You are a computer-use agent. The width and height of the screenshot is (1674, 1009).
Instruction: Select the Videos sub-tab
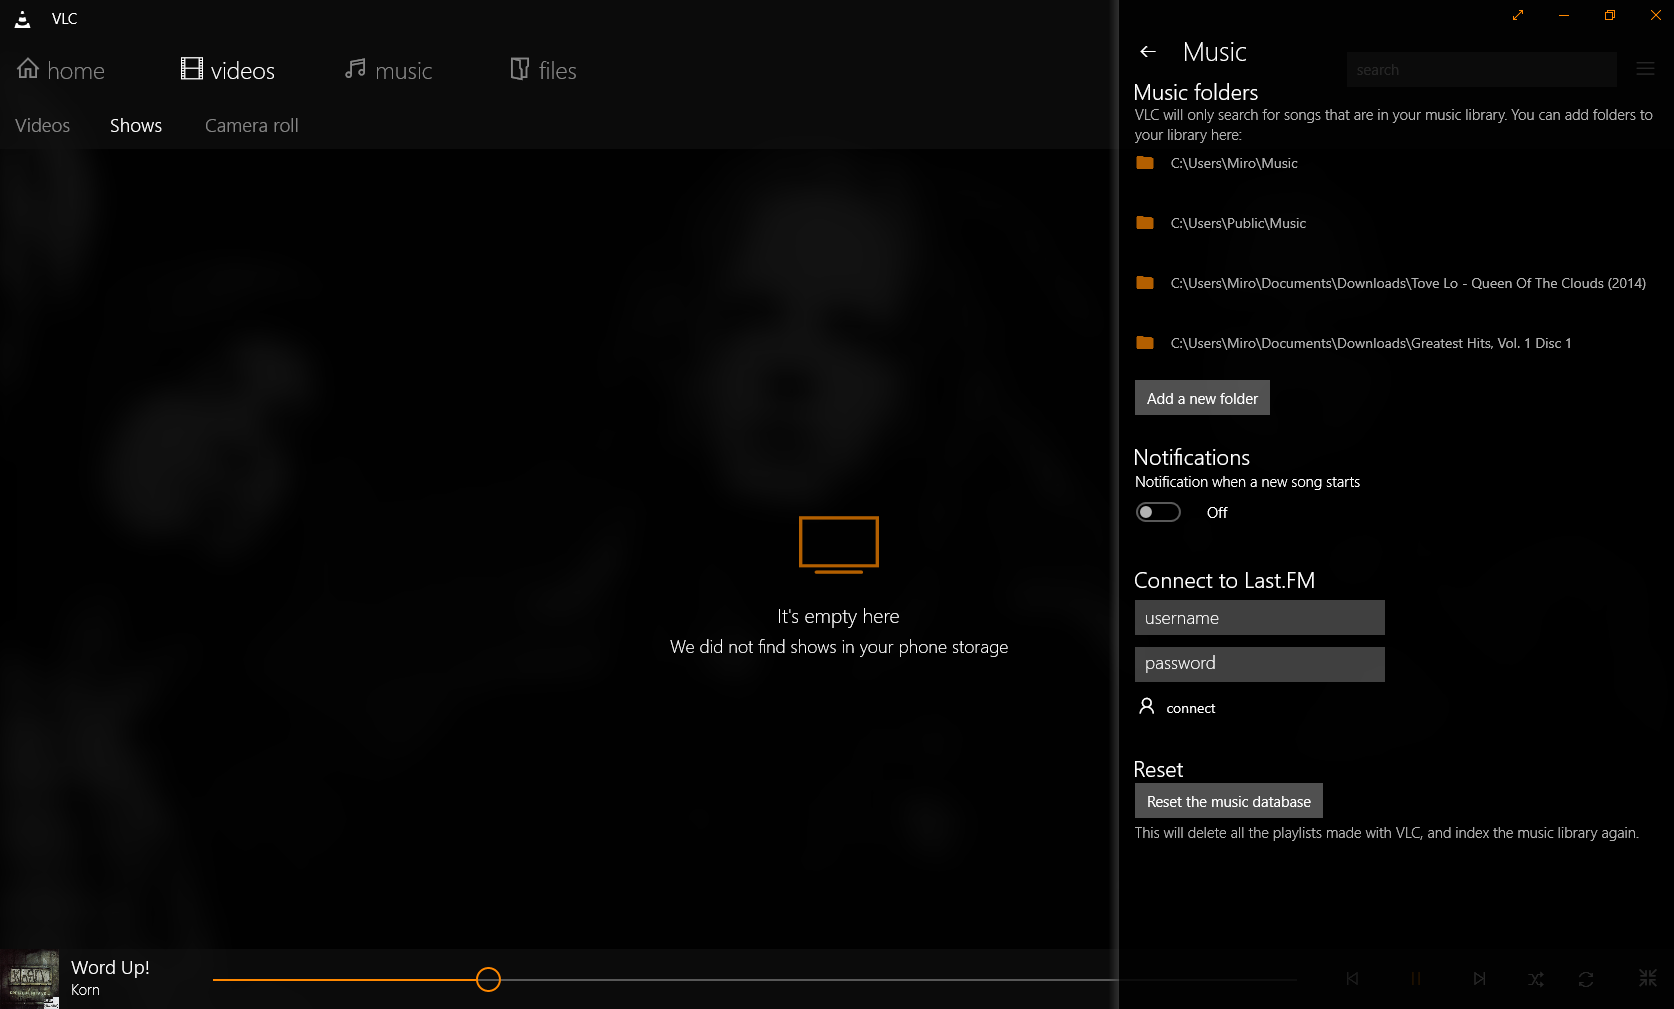pos(42,125)
